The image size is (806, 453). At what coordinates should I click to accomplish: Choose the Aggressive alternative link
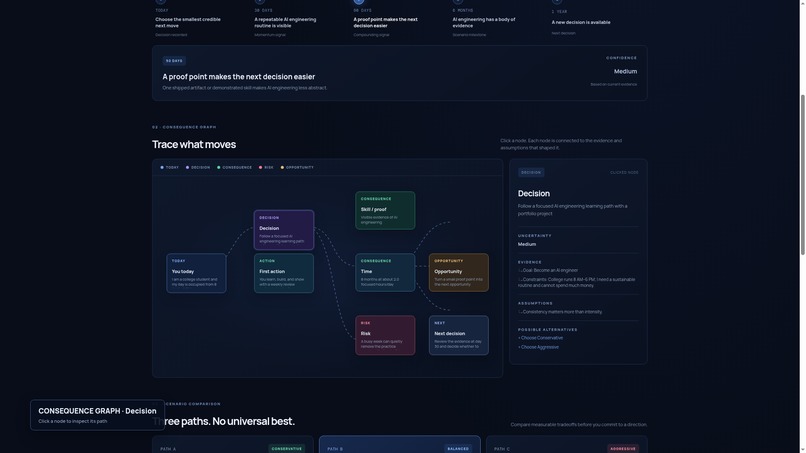tap(538, 347)
